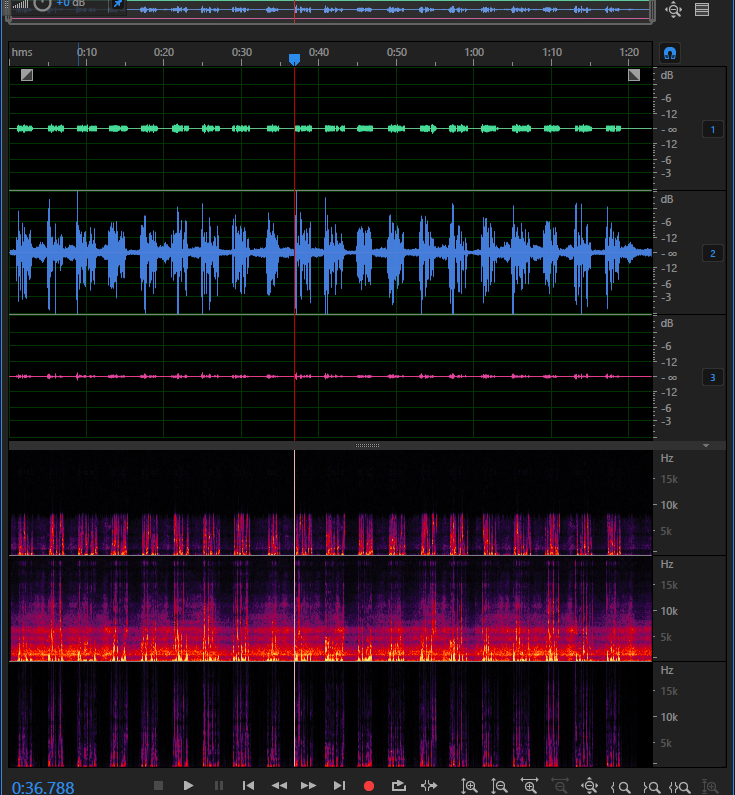Click the Rewind button
The image size is (735, 795).
(279, 785)
